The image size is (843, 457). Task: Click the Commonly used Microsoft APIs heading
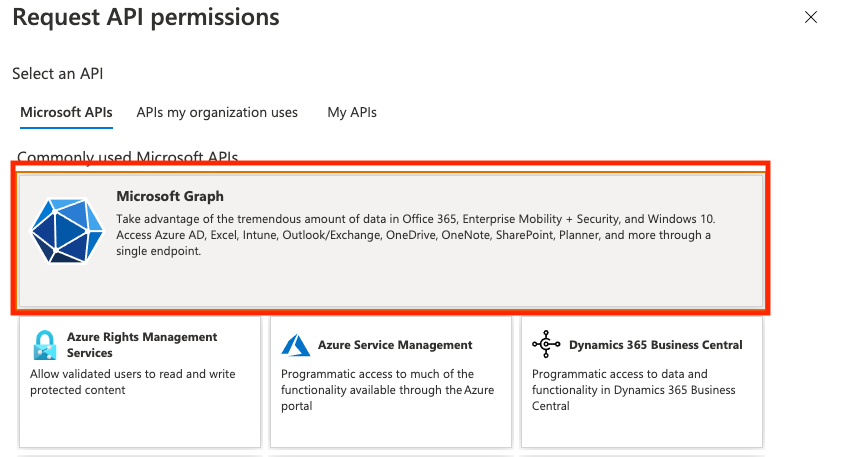[127, 157]
